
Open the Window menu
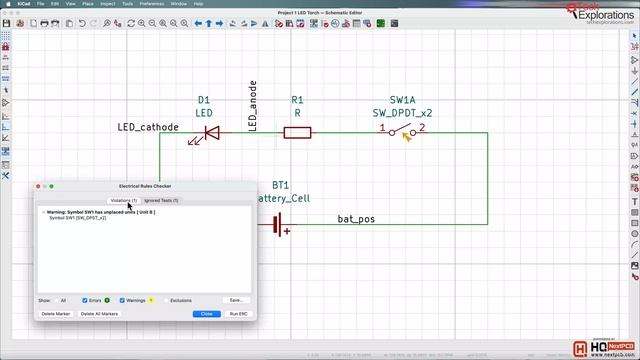[x=179, y=4]
